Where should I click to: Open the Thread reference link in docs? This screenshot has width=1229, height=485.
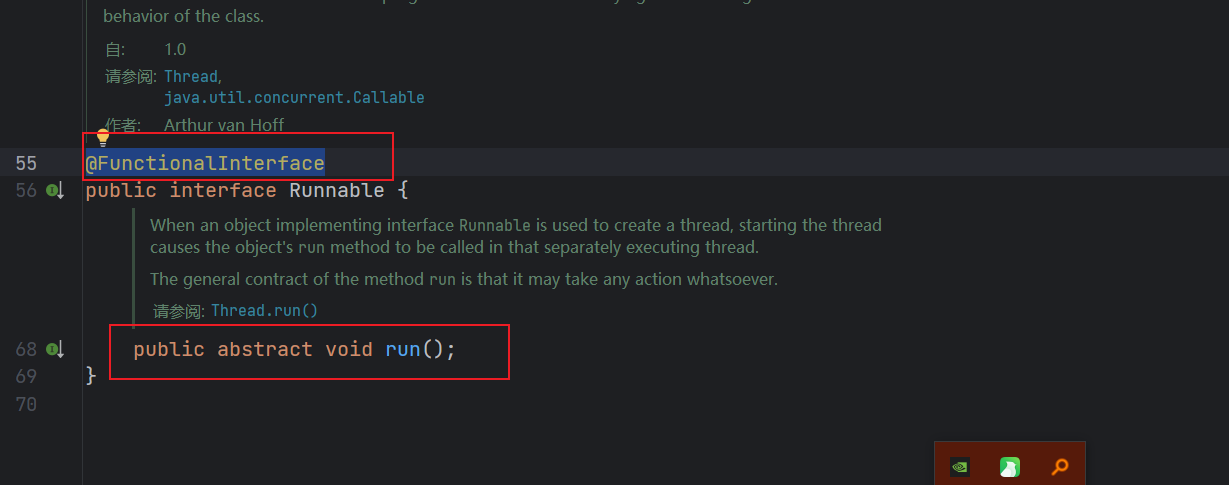coord(191,76)
